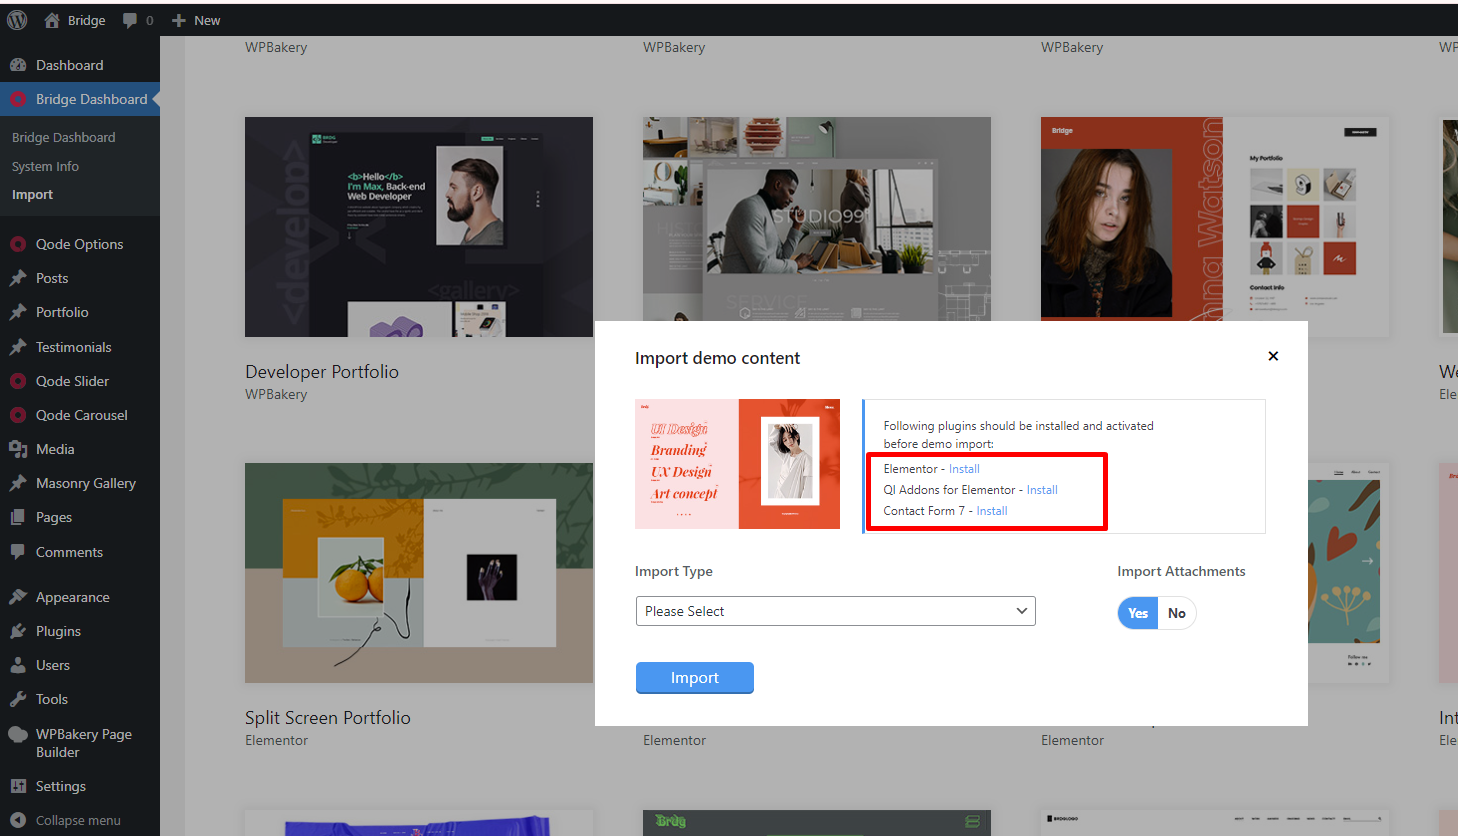Click the WordPress logo icon
This screenshot has height=836, width=1458.
tap(17, 20)
